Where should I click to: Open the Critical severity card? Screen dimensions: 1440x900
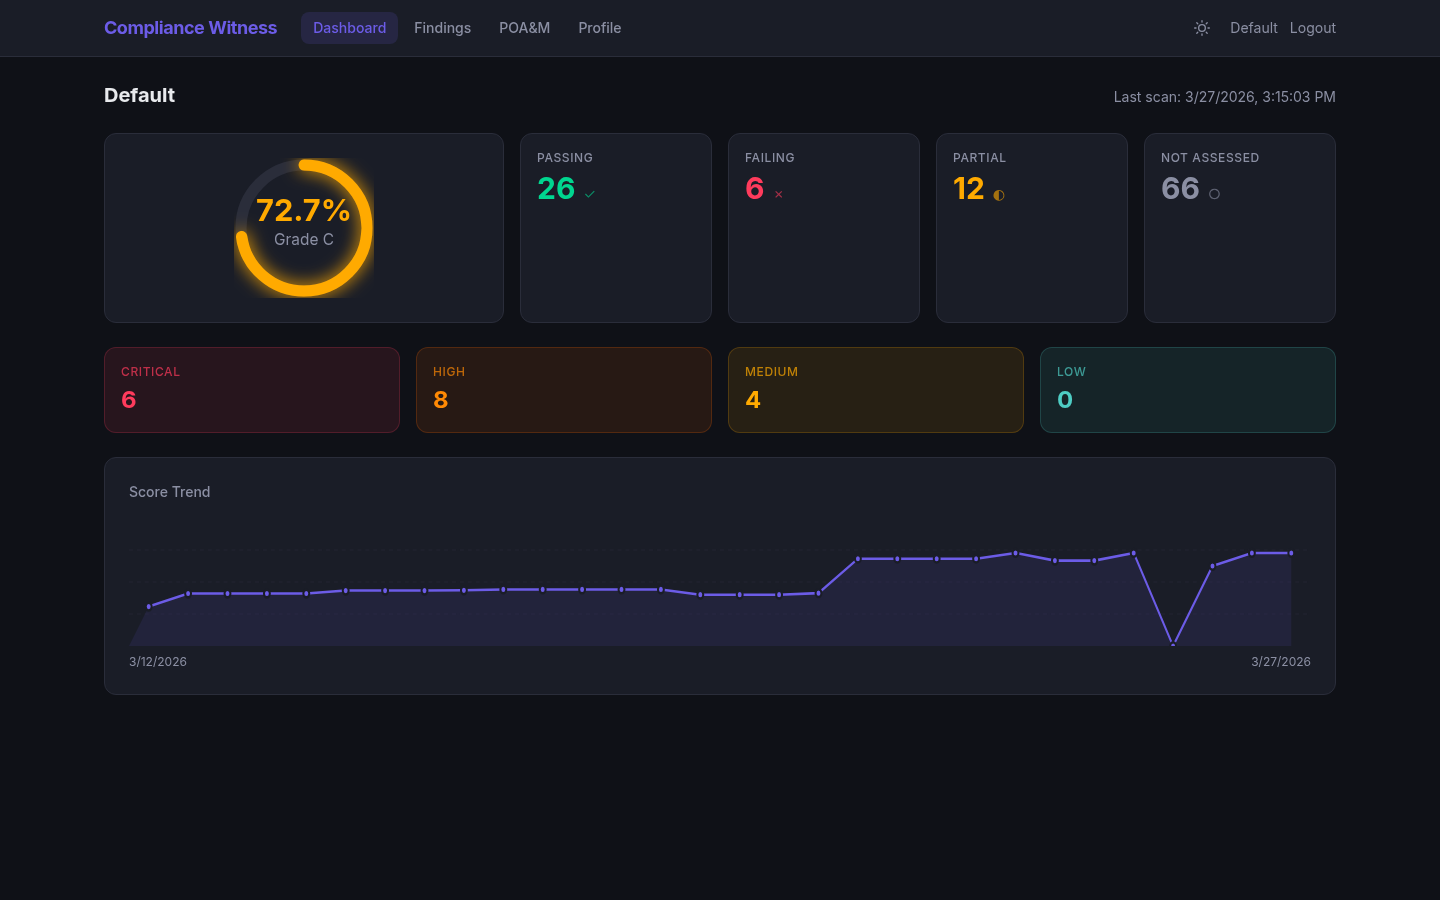click(252, 390)
